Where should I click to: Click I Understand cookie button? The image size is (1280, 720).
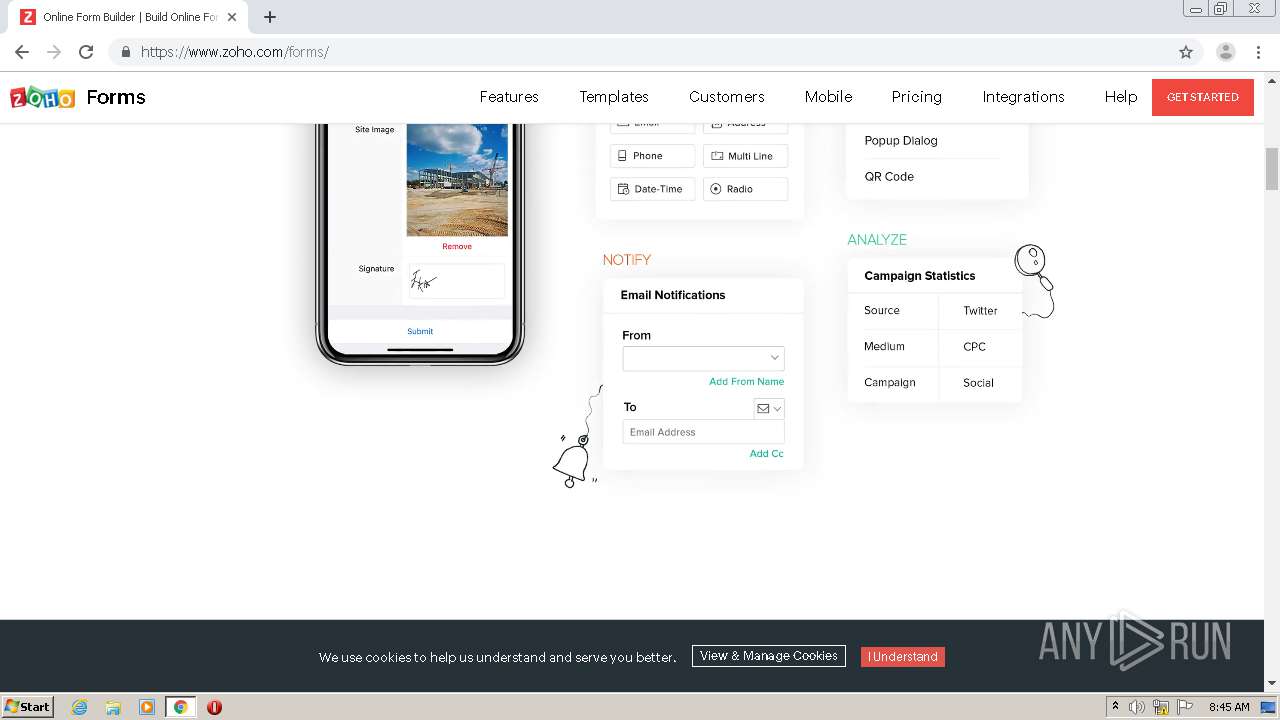pos(903,657)
